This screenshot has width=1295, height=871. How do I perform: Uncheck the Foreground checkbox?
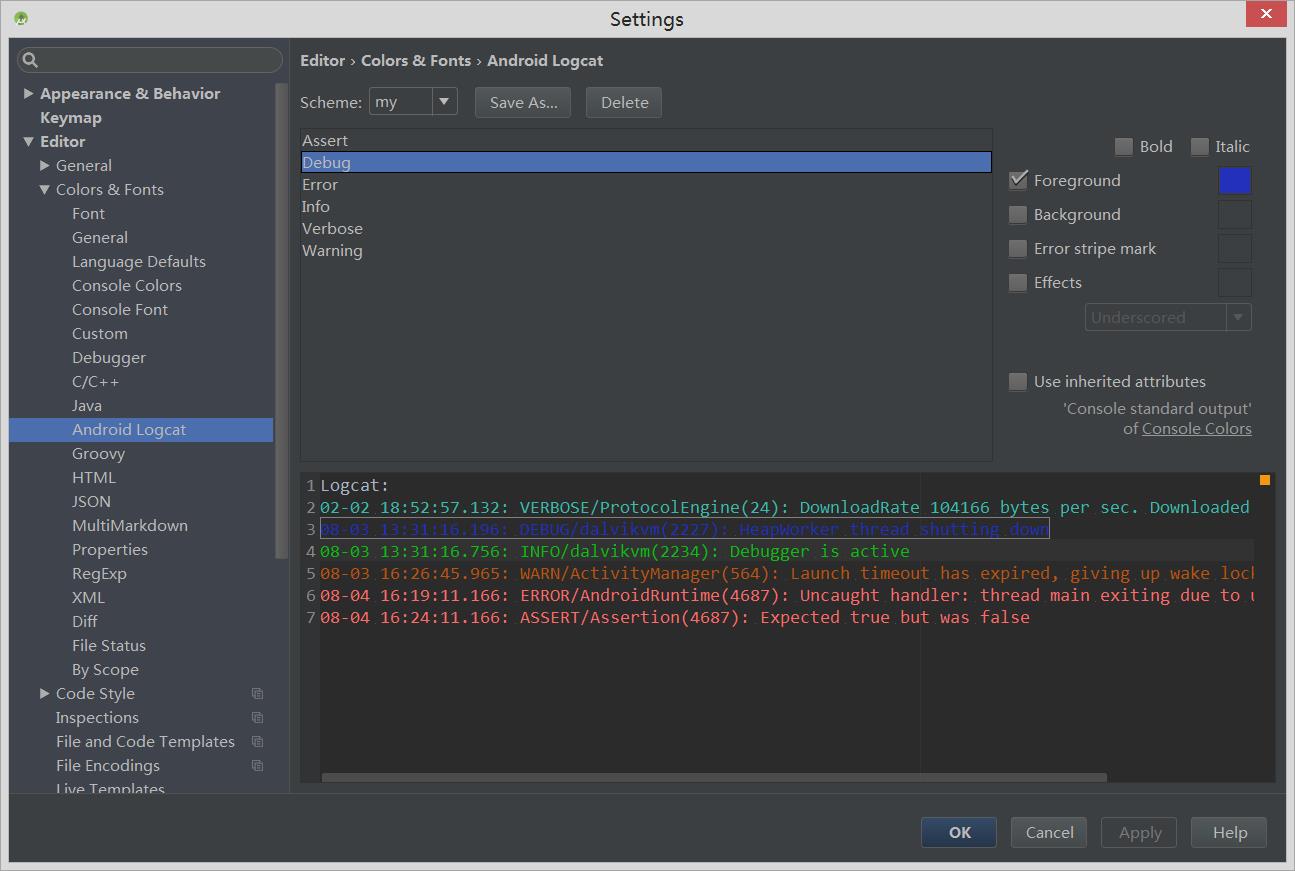1018,180
